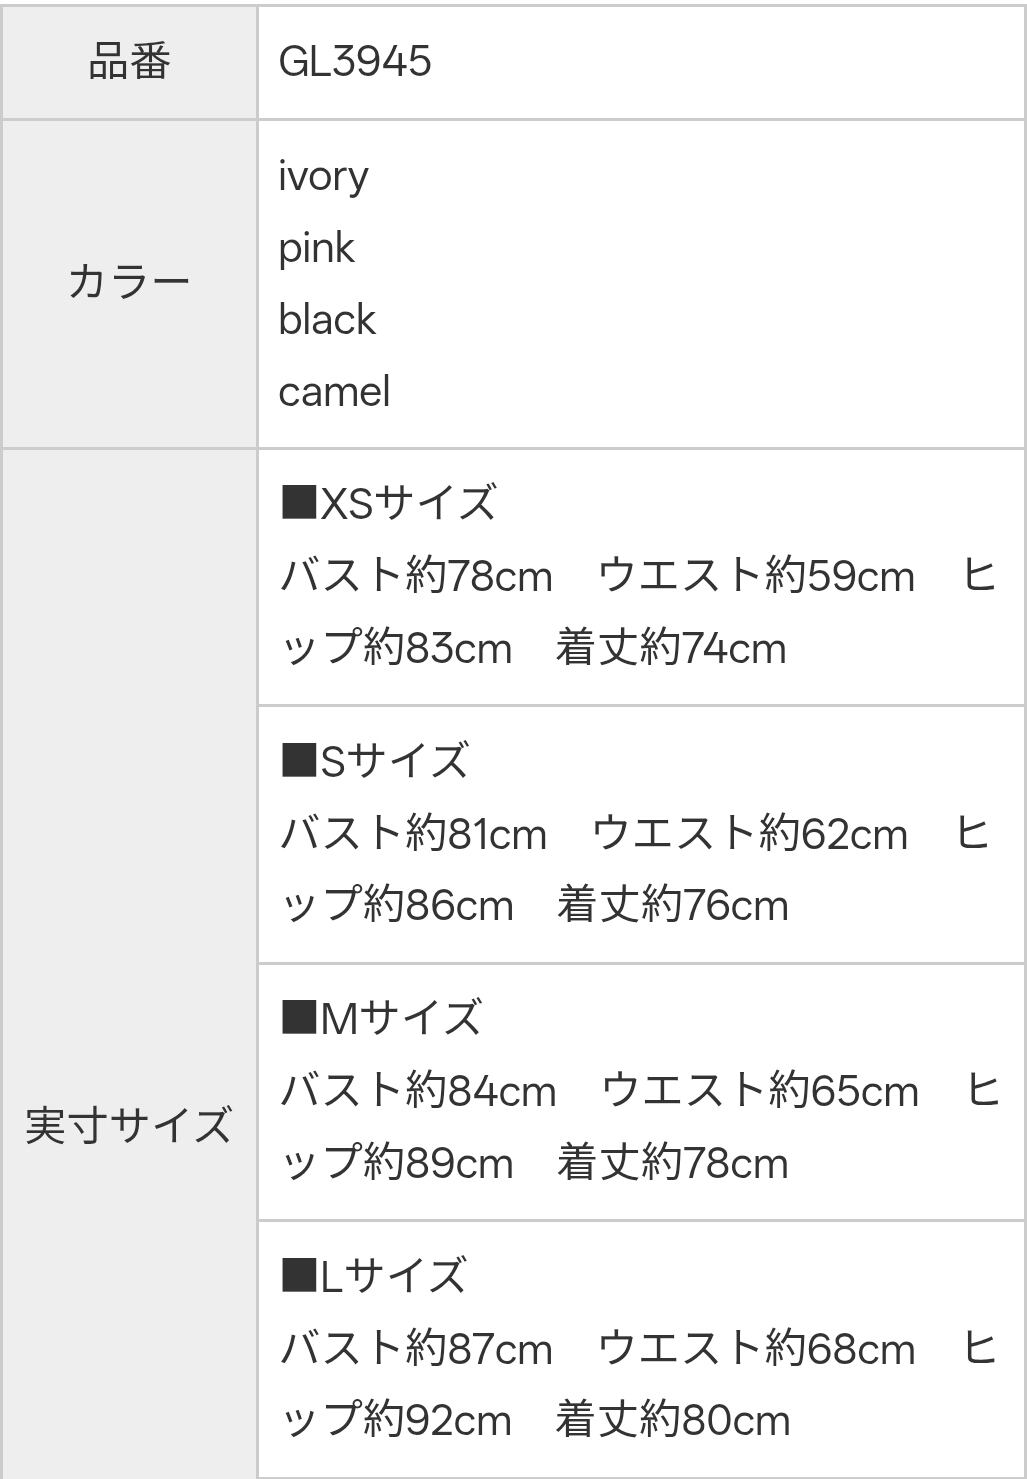Image resolution: width=1027 pixels, height=1479 pixels.
Task: Select the ウエスト約68cm measurement text
Action: tap(756, 1349)
